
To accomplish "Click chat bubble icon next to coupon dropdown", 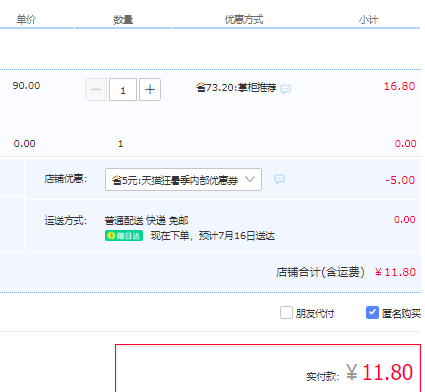I will pyautogui.click(x=279, y=179).
